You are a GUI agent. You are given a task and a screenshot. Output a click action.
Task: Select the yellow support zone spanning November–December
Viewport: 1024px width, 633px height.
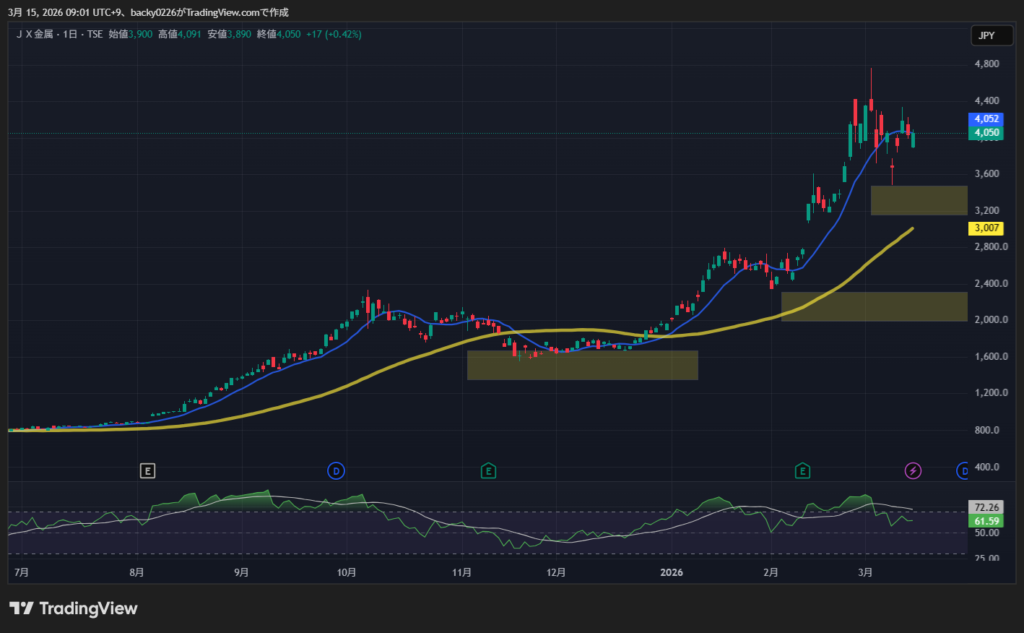[x=582, y=365]
